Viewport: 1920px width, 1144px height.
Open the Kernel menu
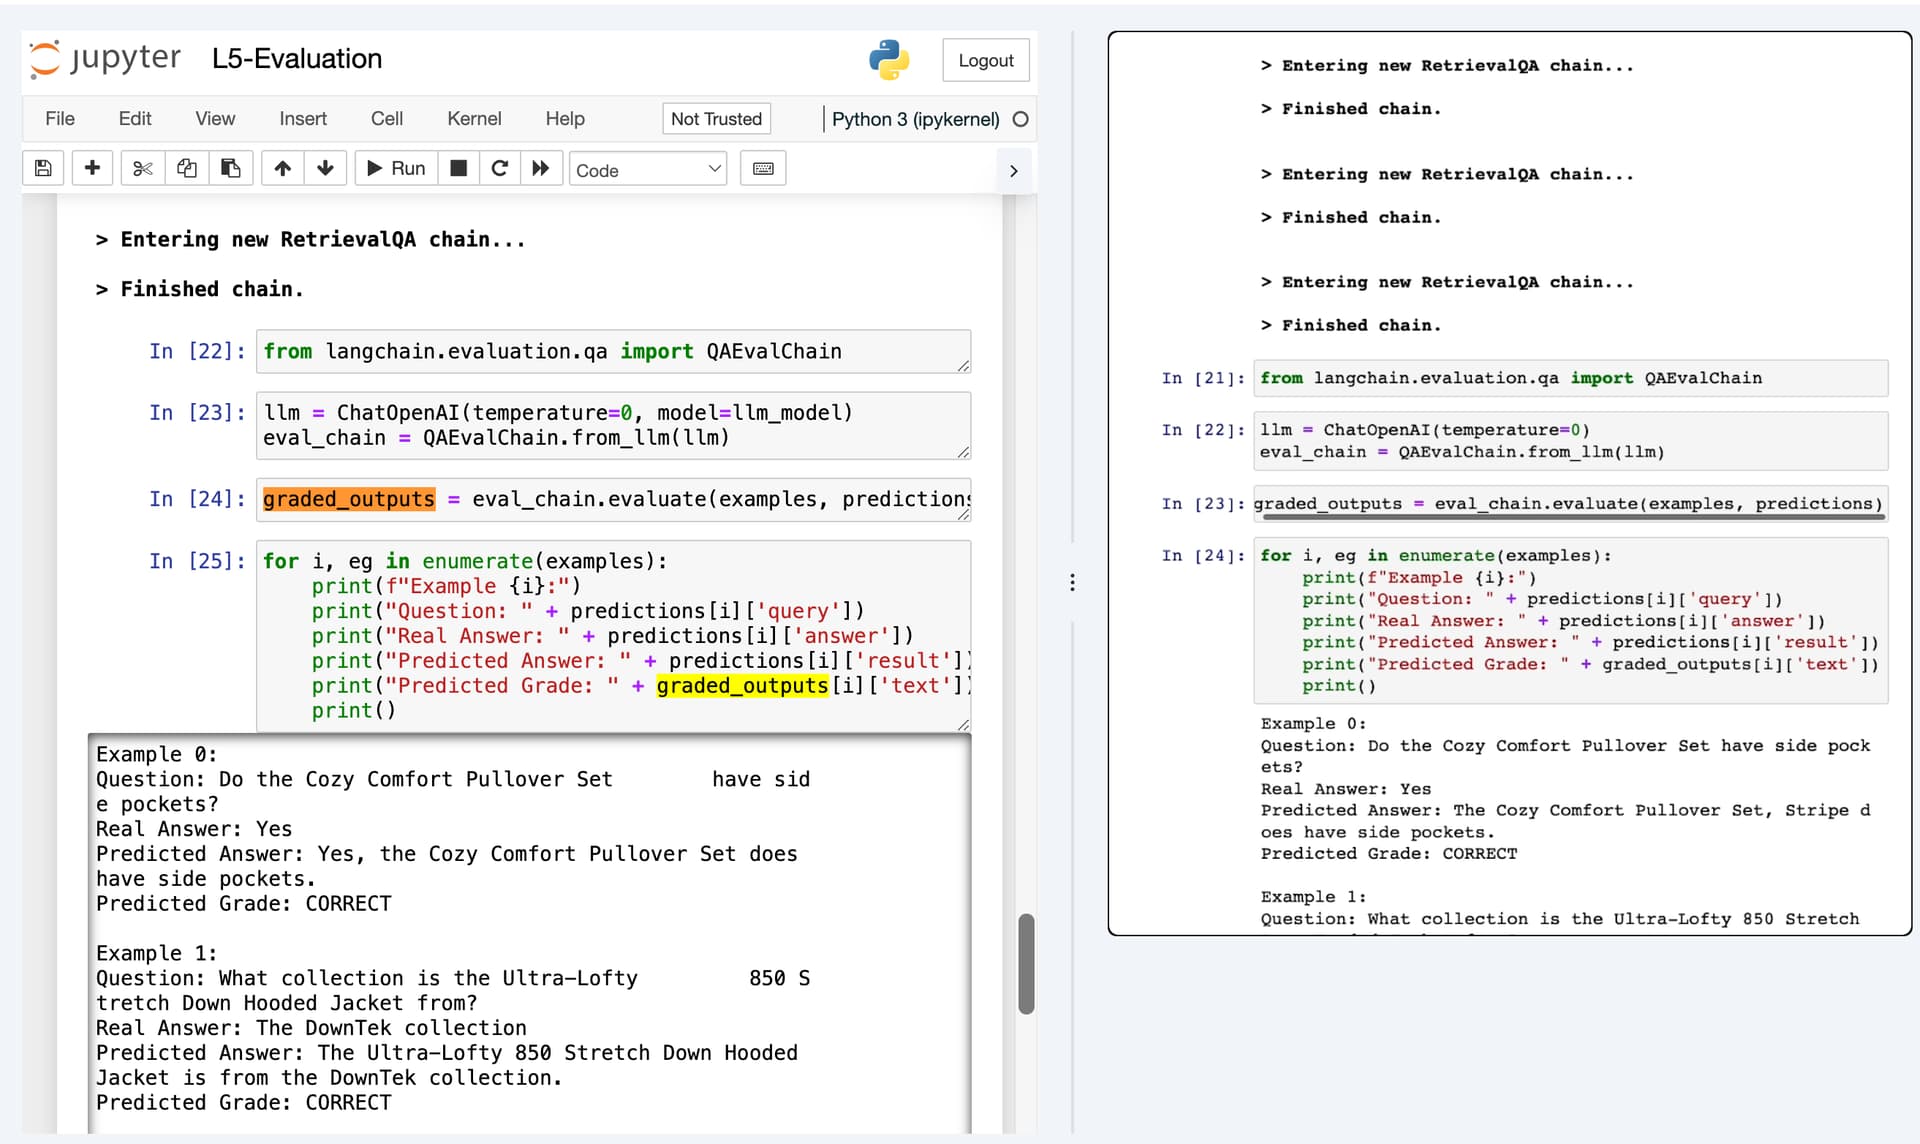point(474,119)
